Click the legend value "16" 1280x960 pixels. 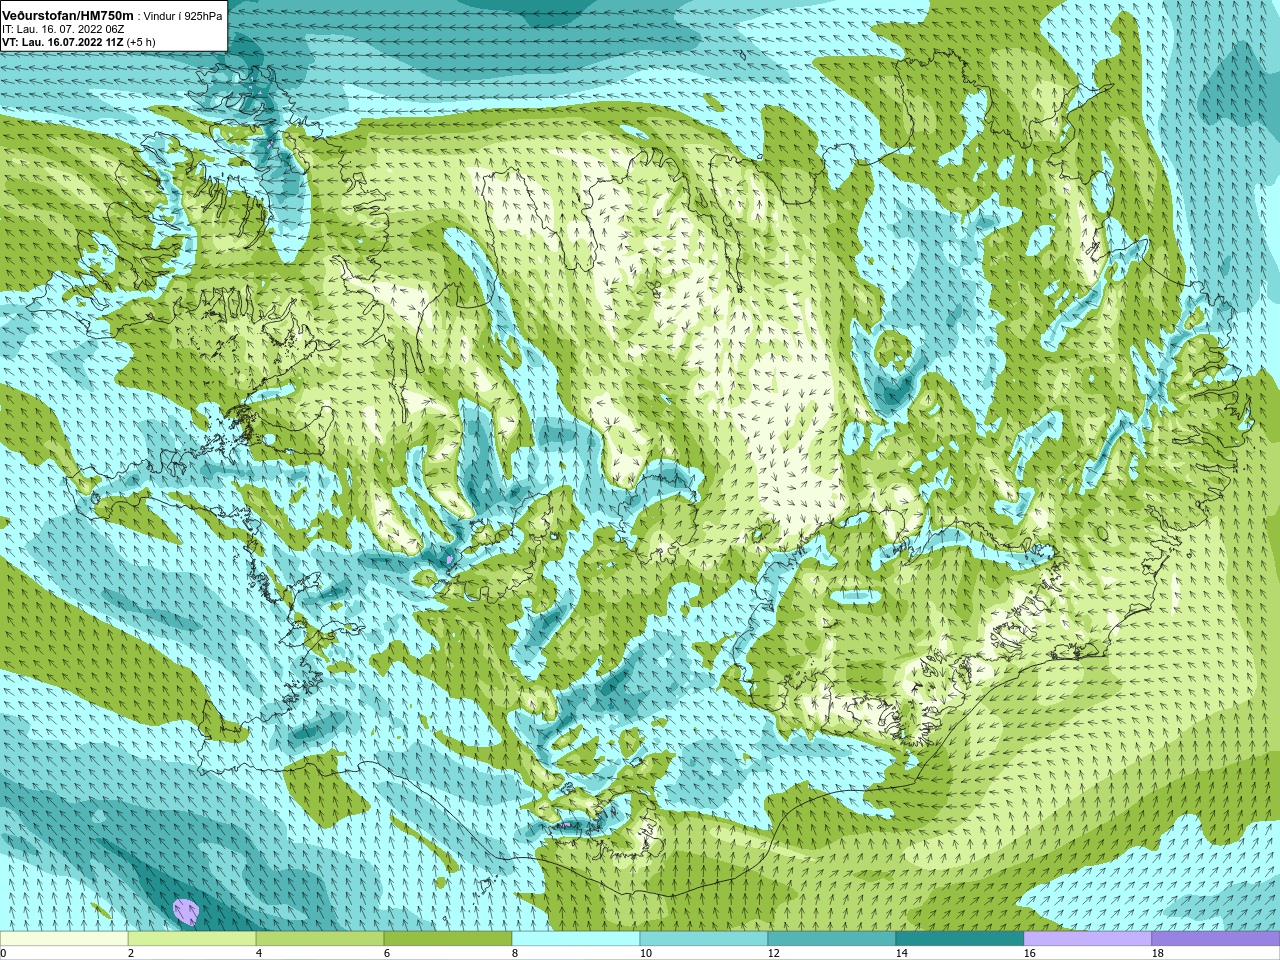coord(1029,953)
